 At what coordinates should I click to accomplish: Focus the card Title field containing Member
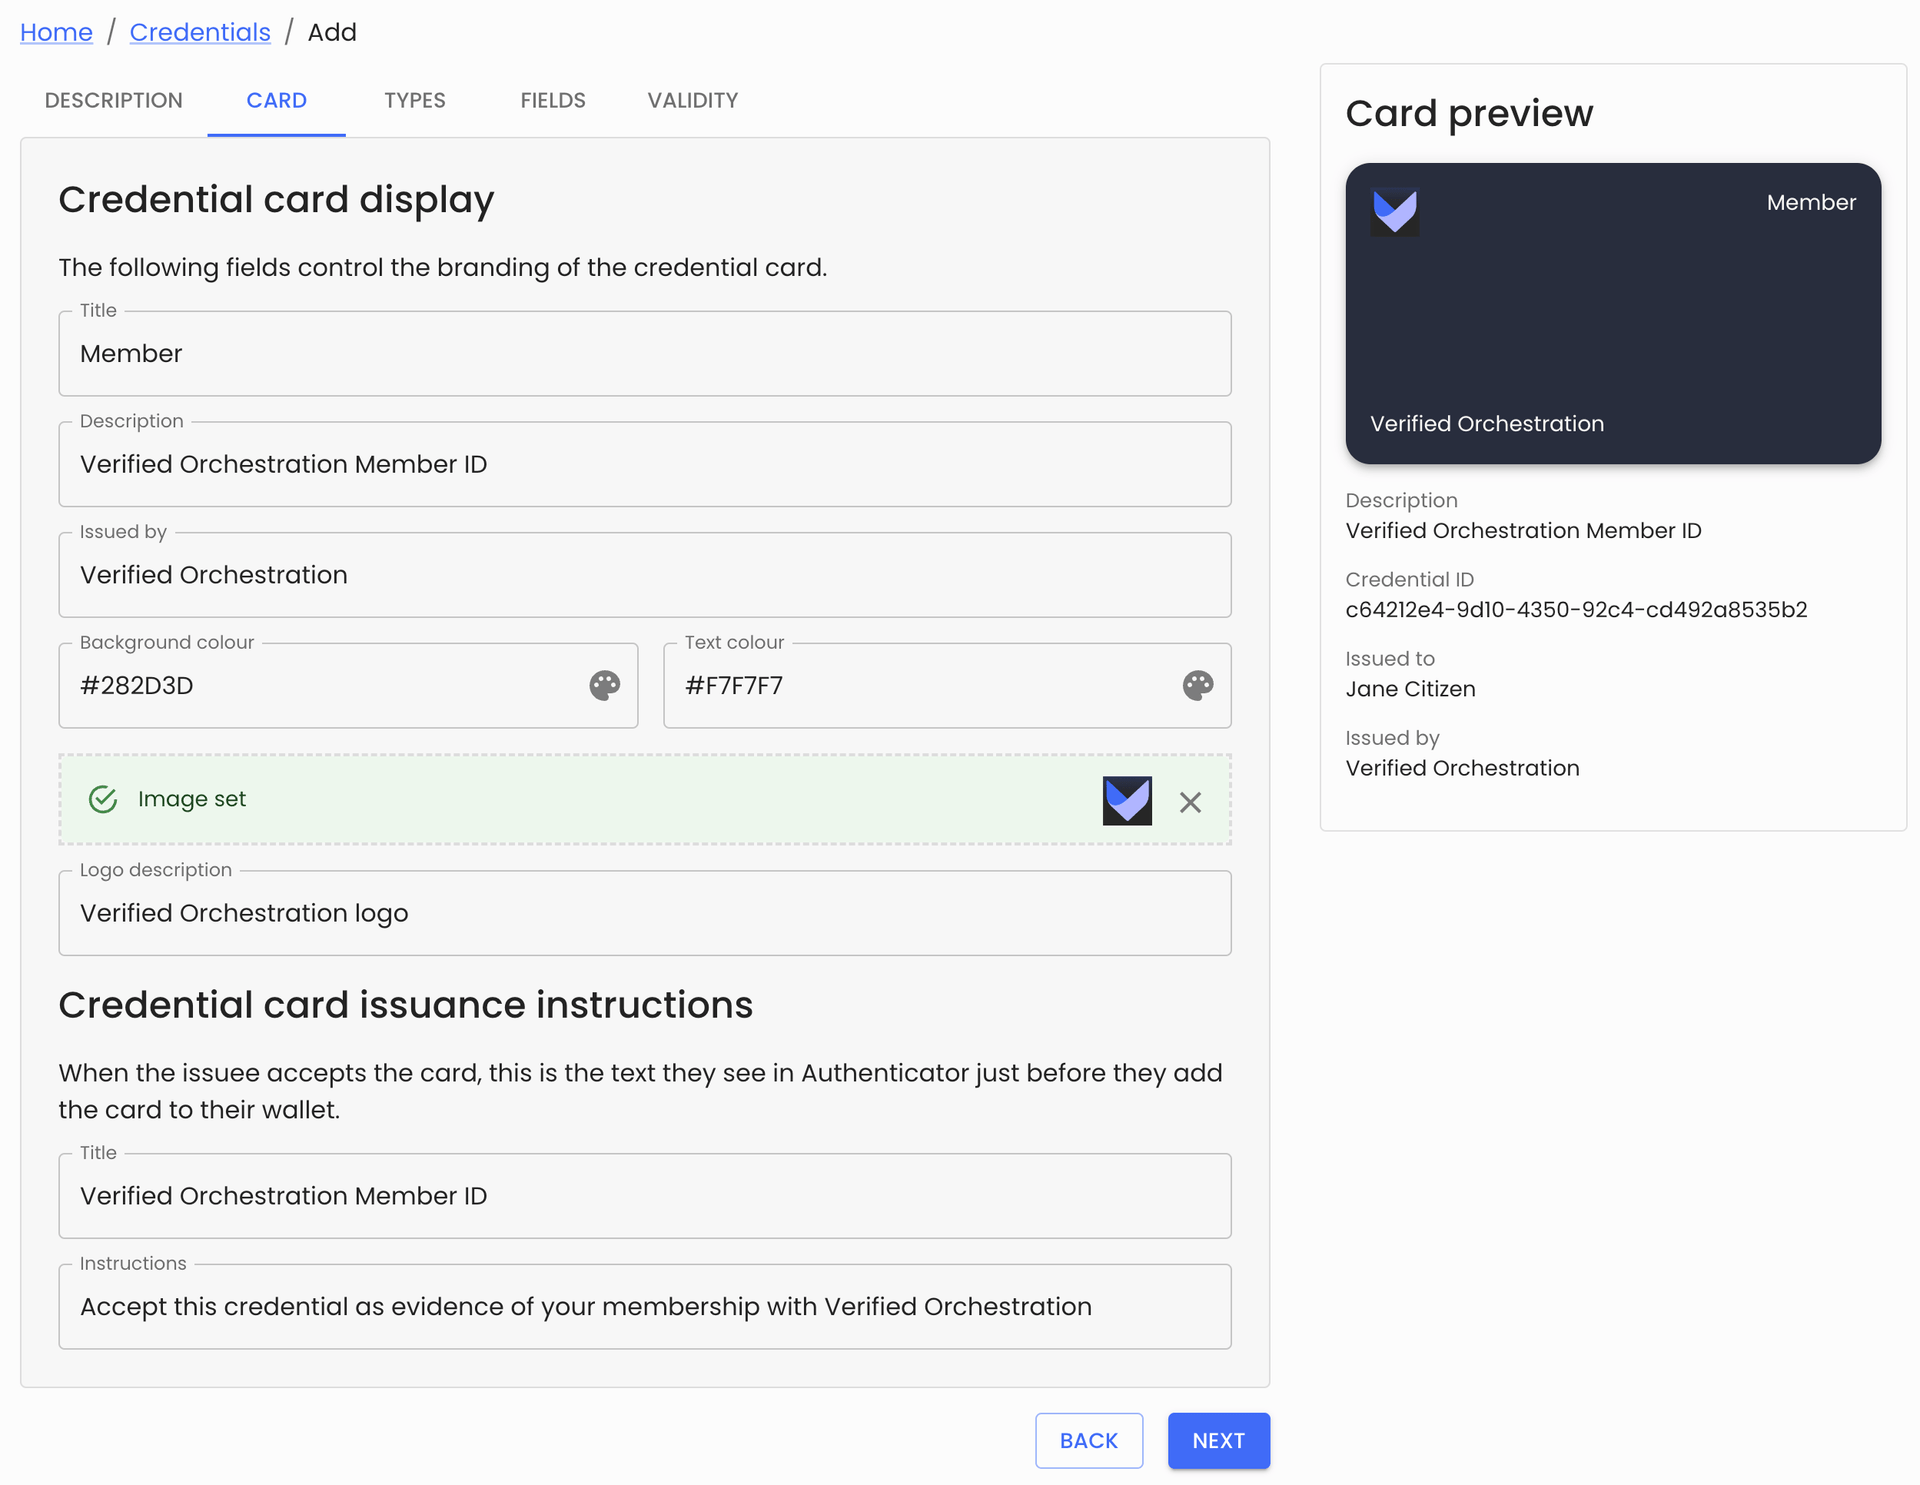644,354
